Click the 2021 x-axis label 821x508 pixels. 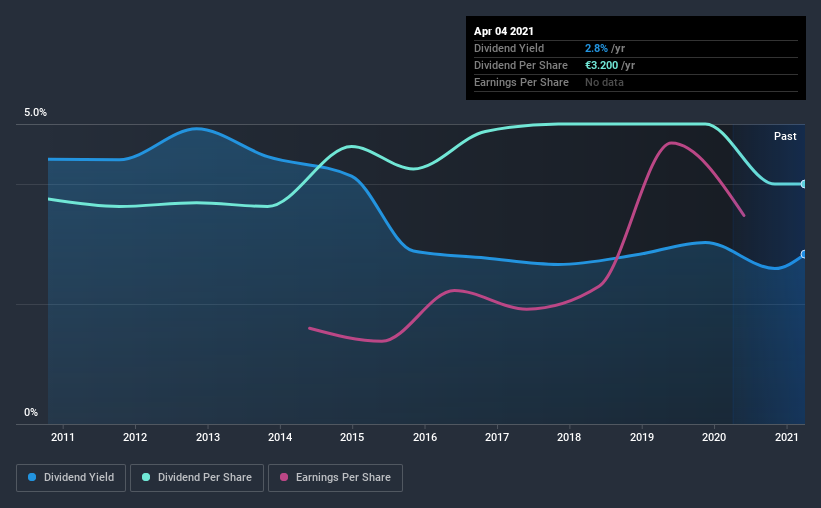tap(786, 437)
